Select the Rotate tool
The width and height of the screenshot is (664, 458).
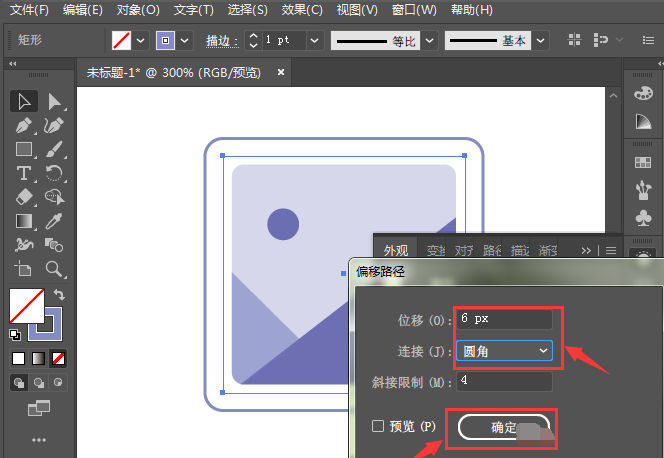54,174
